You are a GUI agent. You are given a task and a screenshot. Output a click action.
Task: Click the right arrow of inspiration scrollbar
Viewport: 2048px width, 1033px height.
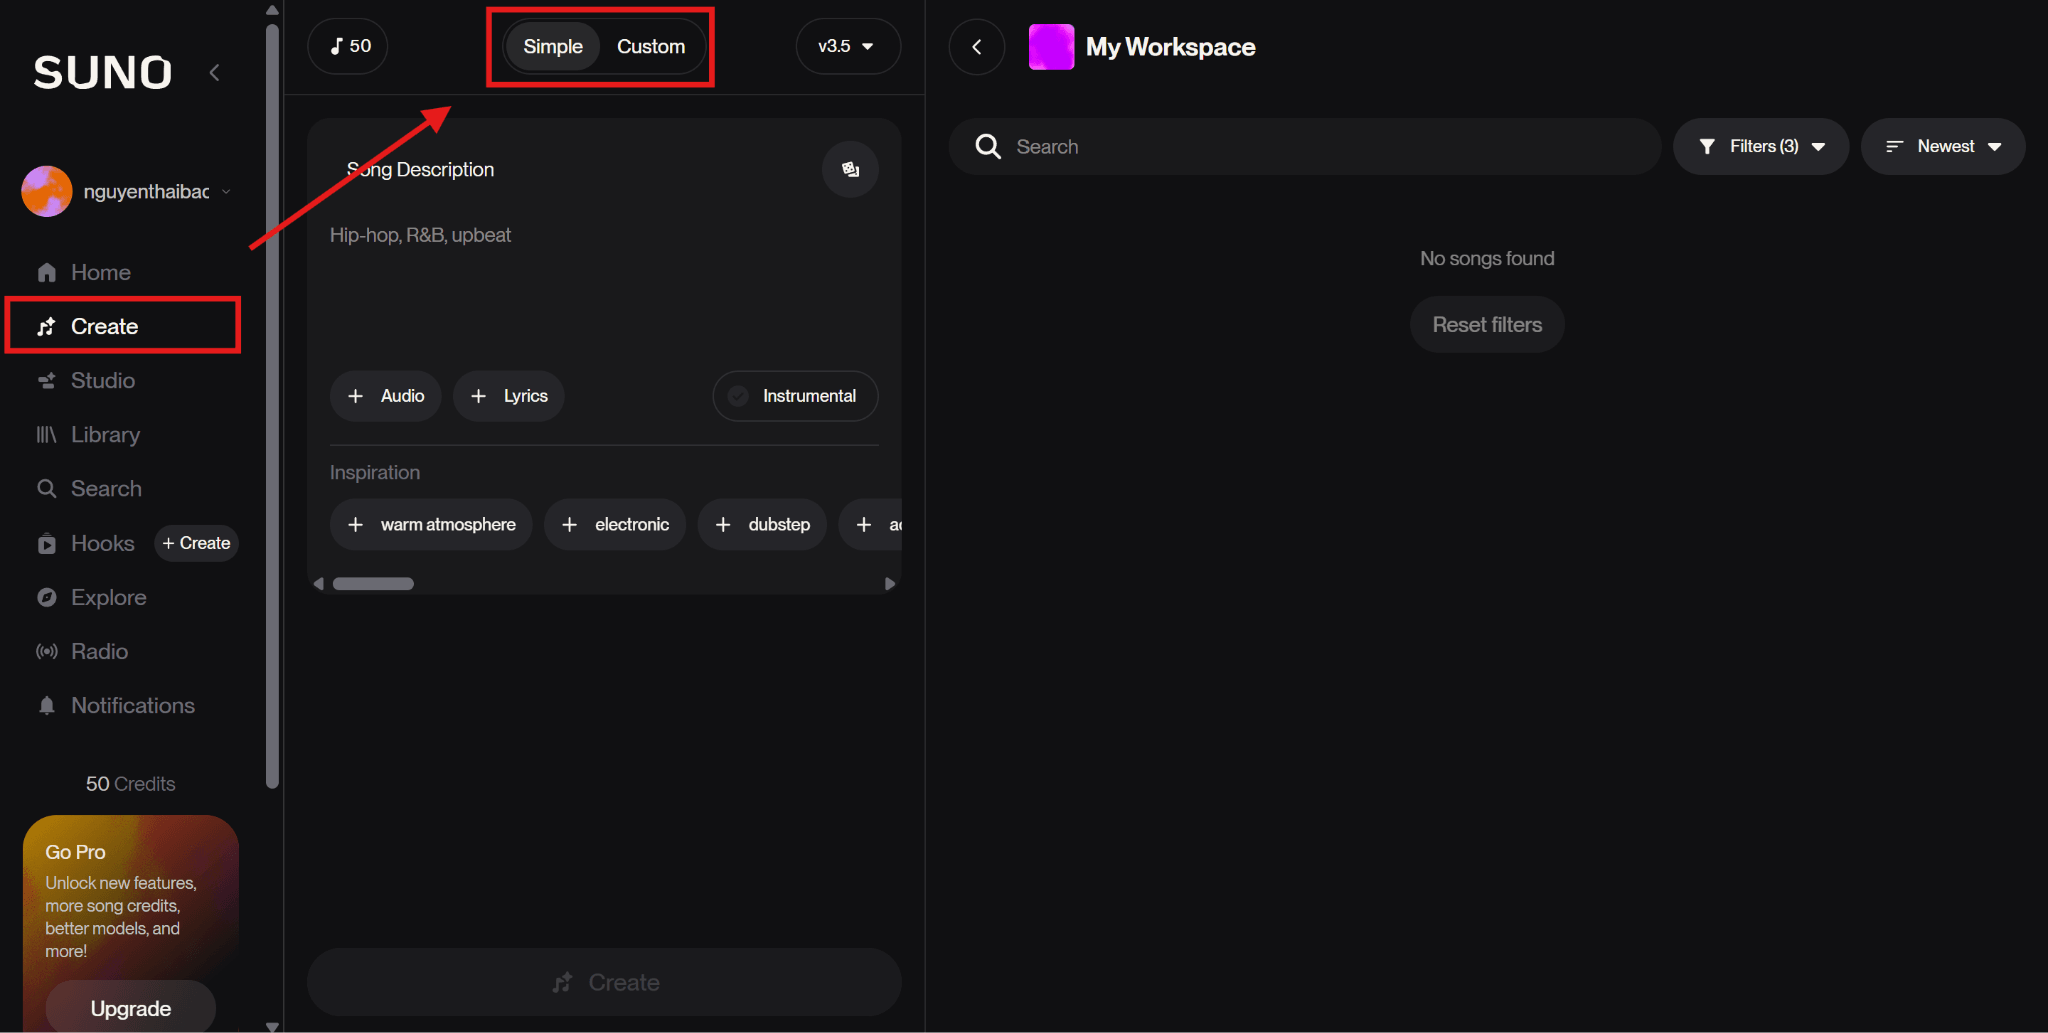point(890,584)
